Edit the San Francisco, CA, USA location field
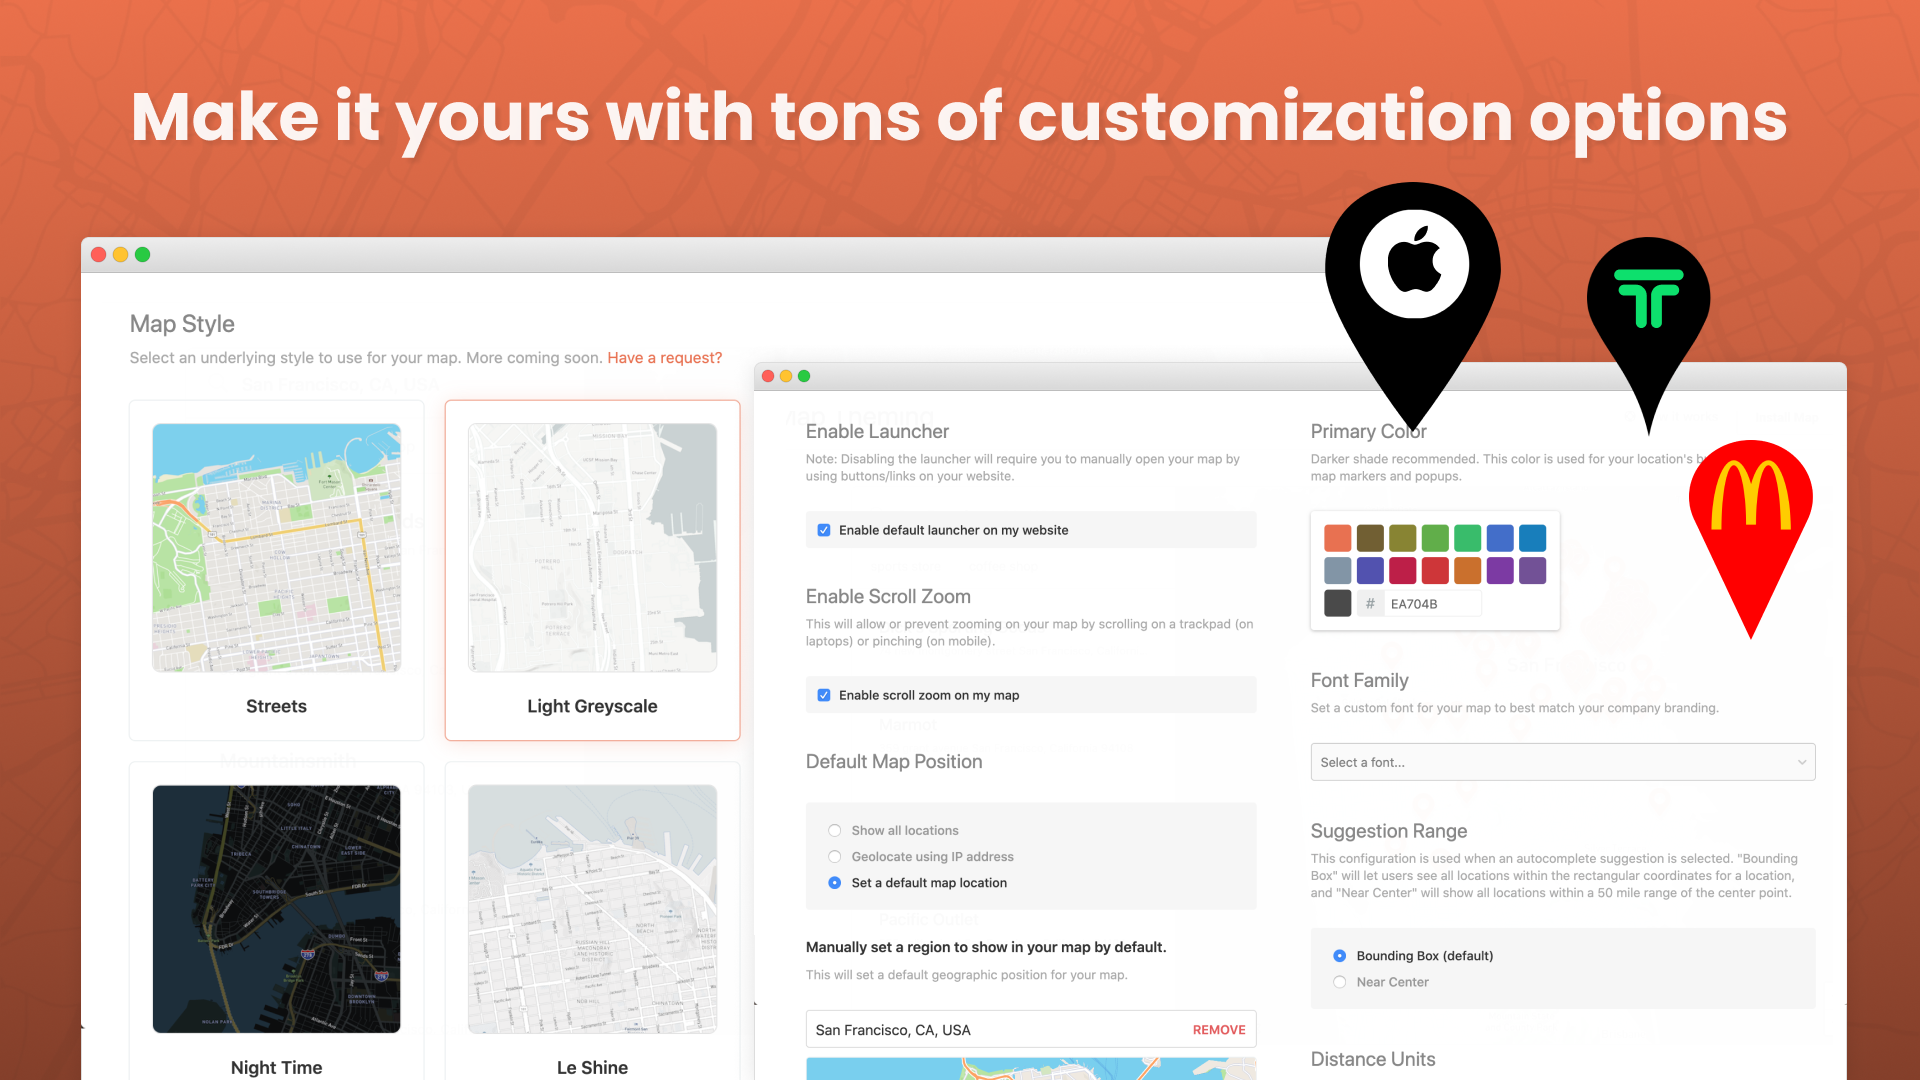 pos(1030,1030)
